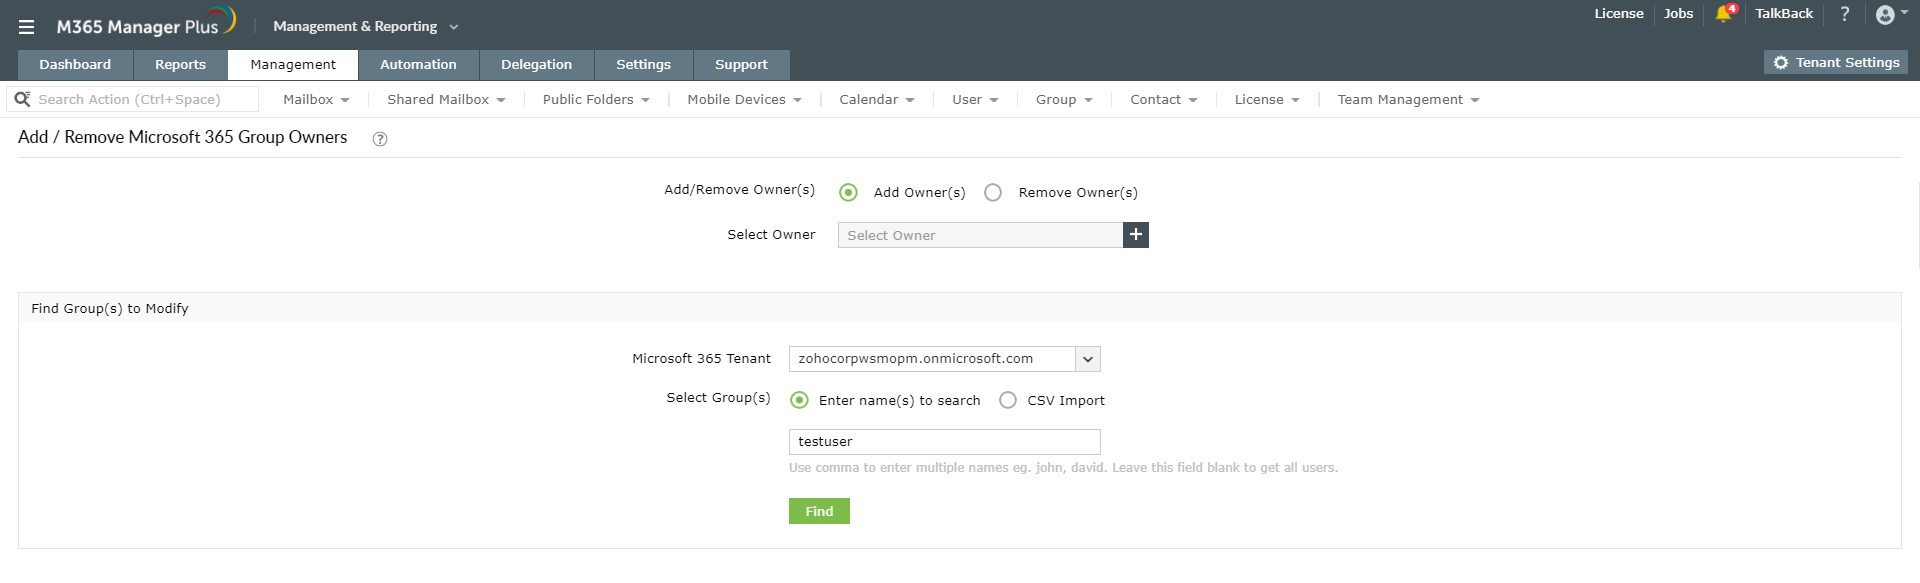Click the page help icon beside the title

point(380,139)
